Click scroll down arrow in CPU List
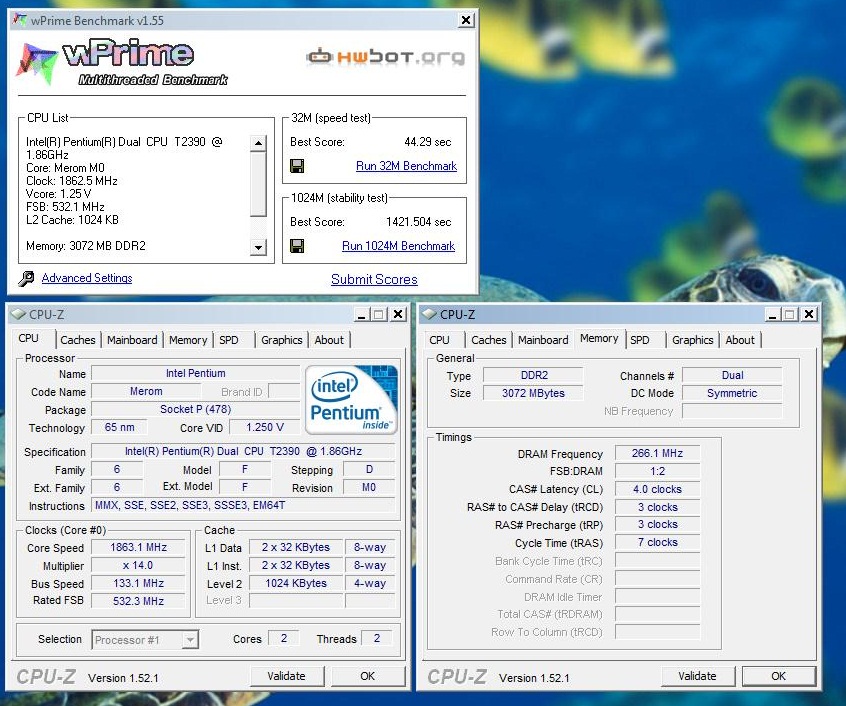Screen dimensions: 846x706 click(258, 247)
